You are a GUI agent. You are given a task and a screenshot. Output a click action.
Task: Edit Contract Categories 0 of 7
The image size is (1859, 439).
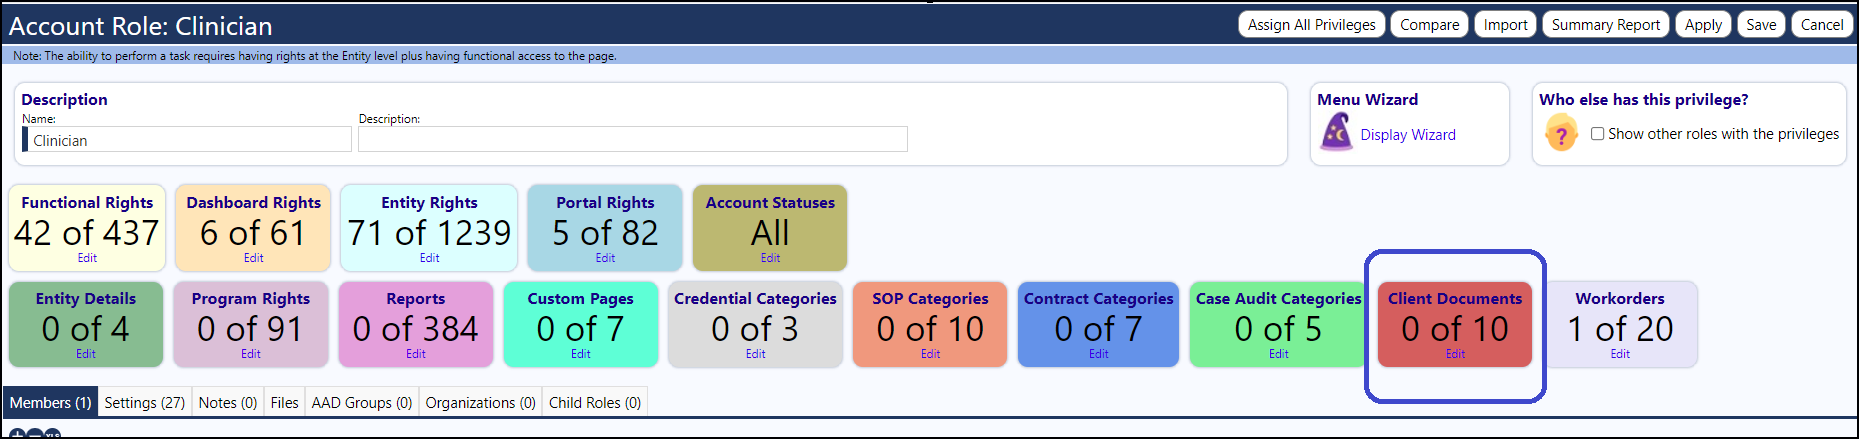coord(1098,354)
